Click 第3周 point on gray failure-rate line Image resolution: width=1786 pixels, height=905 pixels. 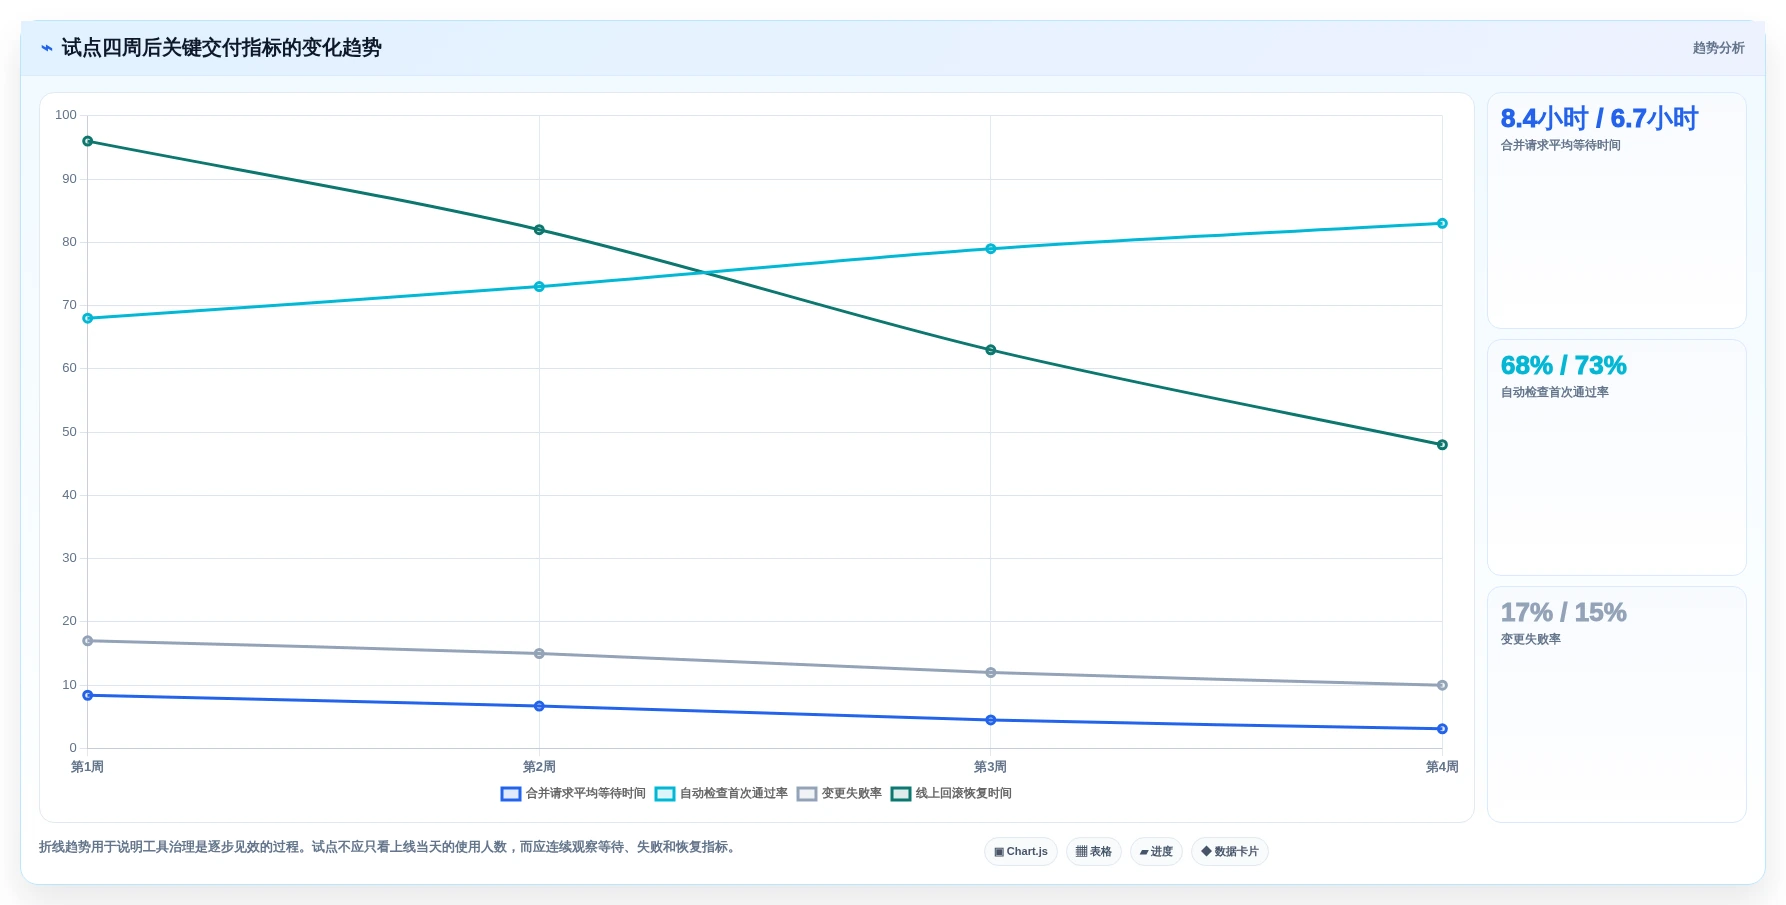click(x=991, y=673)
